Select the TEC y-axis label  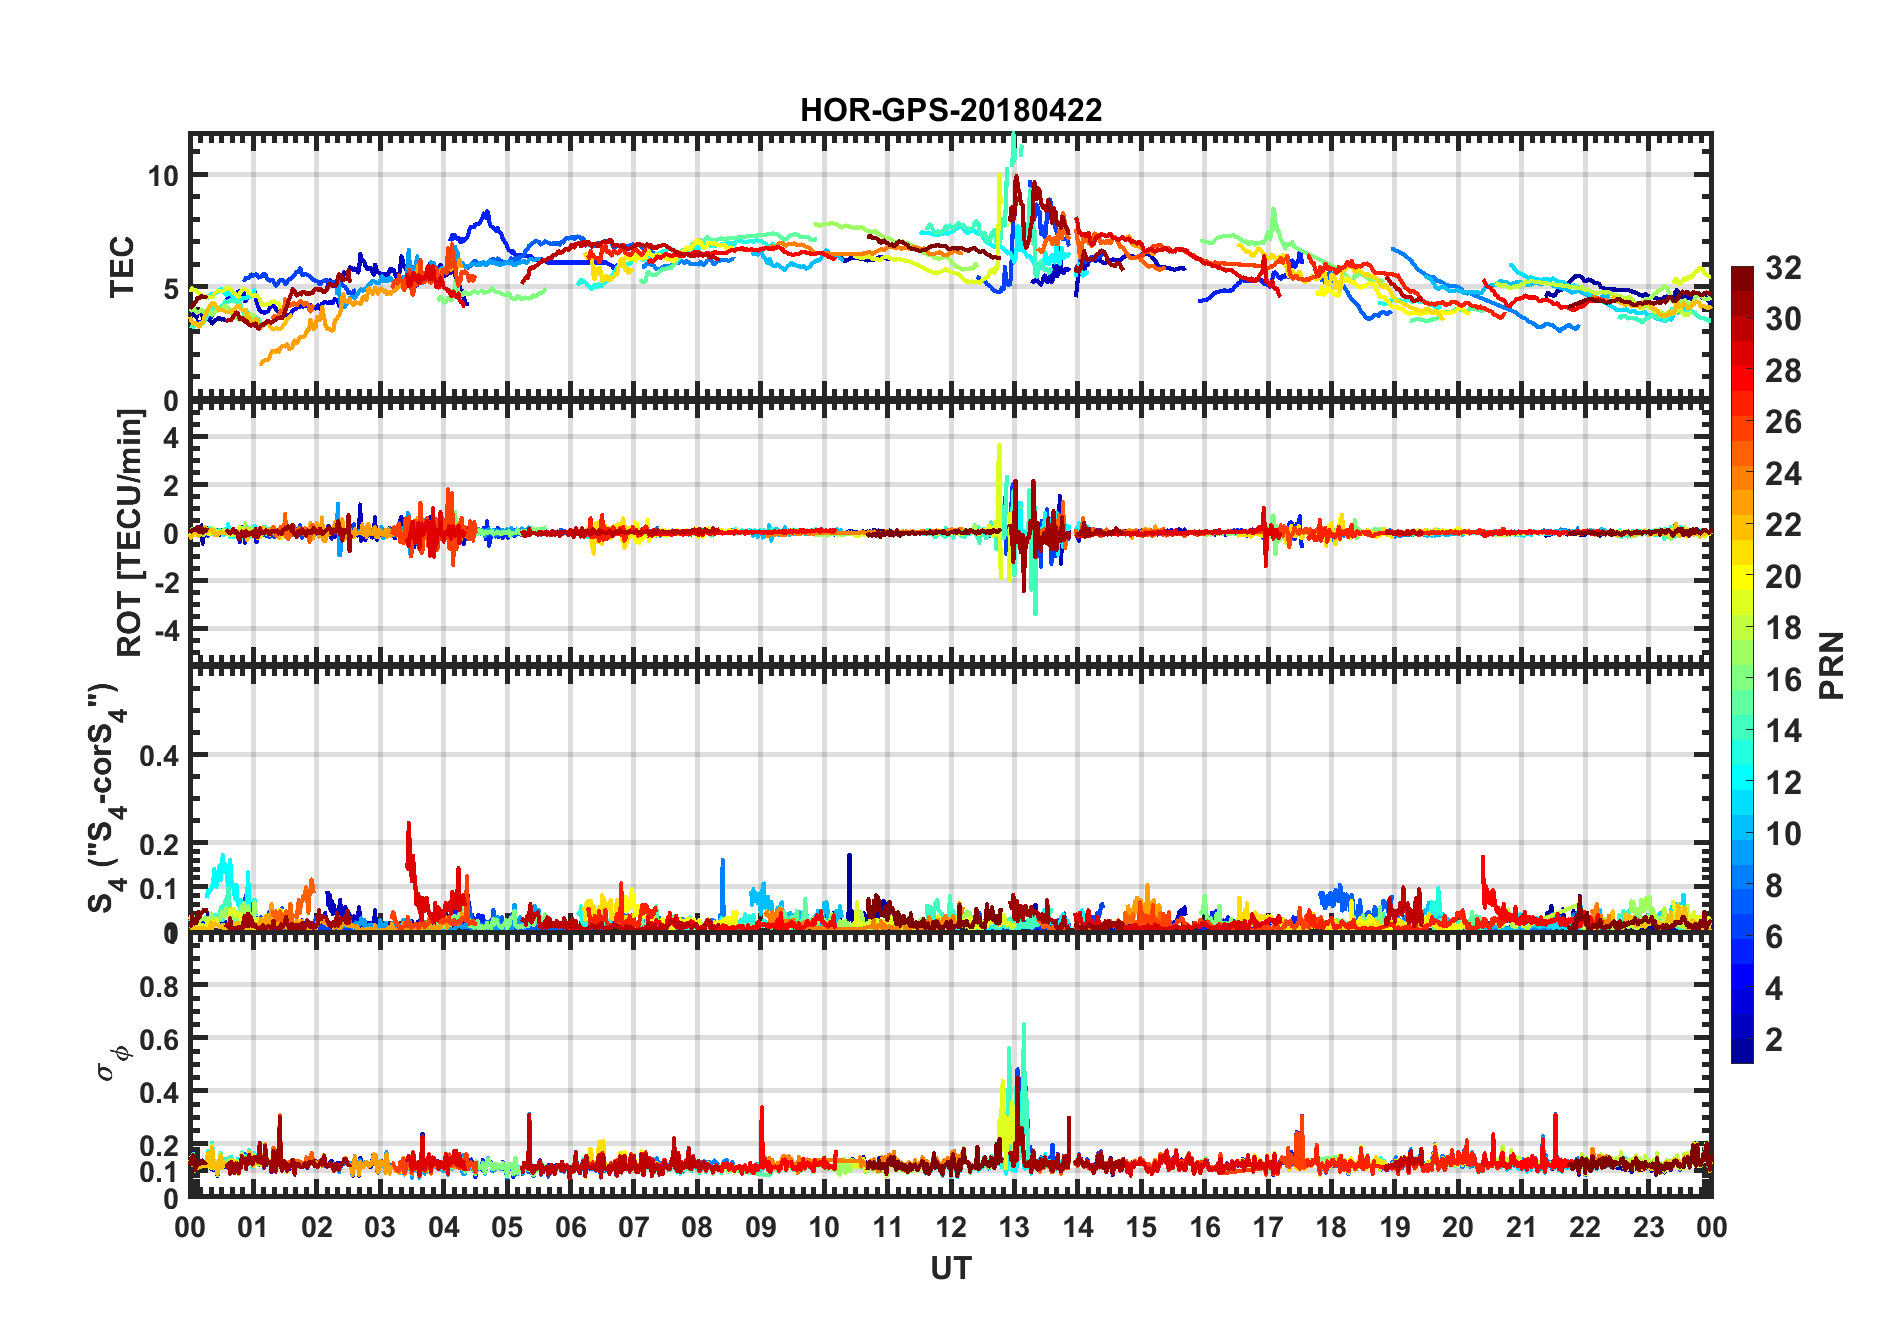click(x=122, y=267)
